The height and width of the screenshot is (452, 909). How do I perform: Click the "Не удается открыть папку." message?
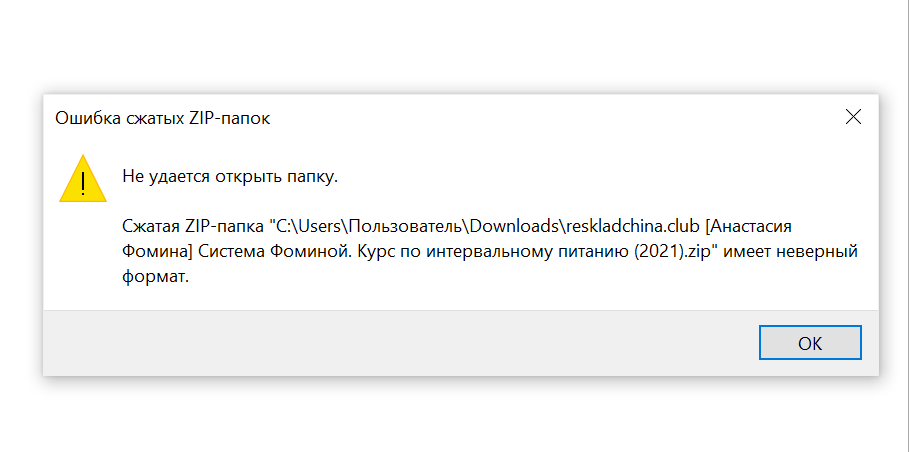tap(230, 177)
